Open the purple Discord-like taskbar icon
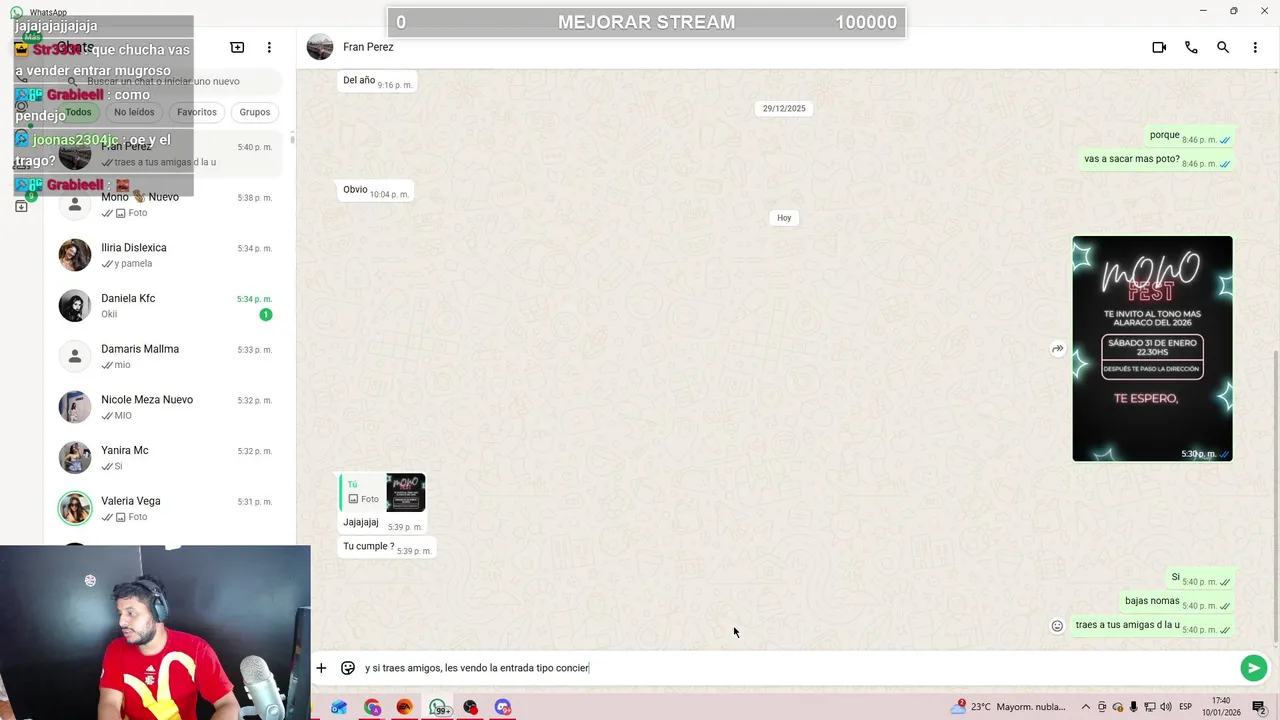Image resolution: width=1280 pixels, height=720 pixels. click(503, 707)
